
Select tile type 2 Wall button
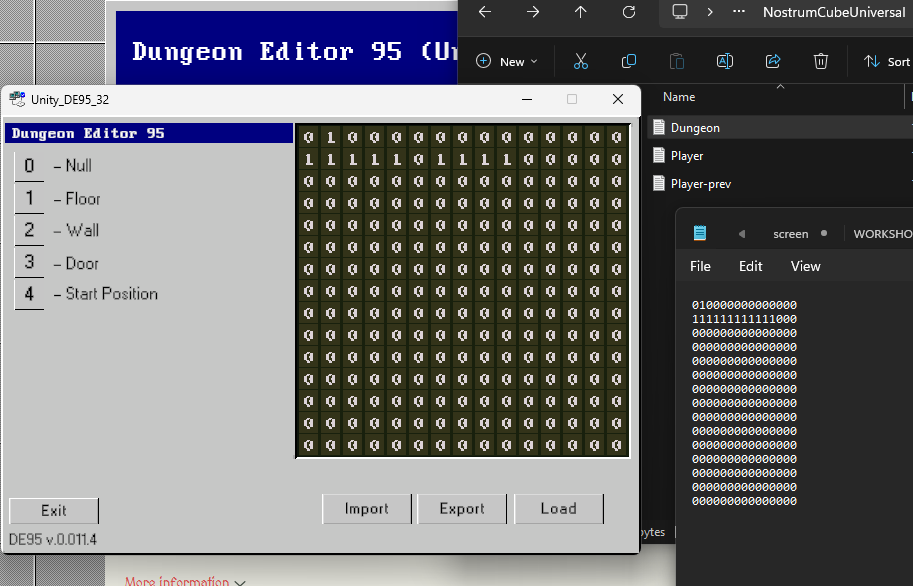tap(29, 230)
